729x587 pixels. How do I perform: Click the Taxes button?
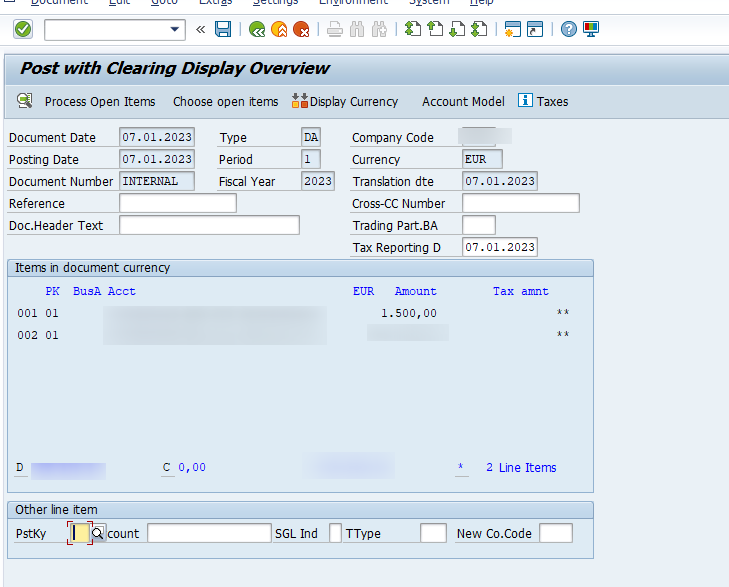[543, 101]
